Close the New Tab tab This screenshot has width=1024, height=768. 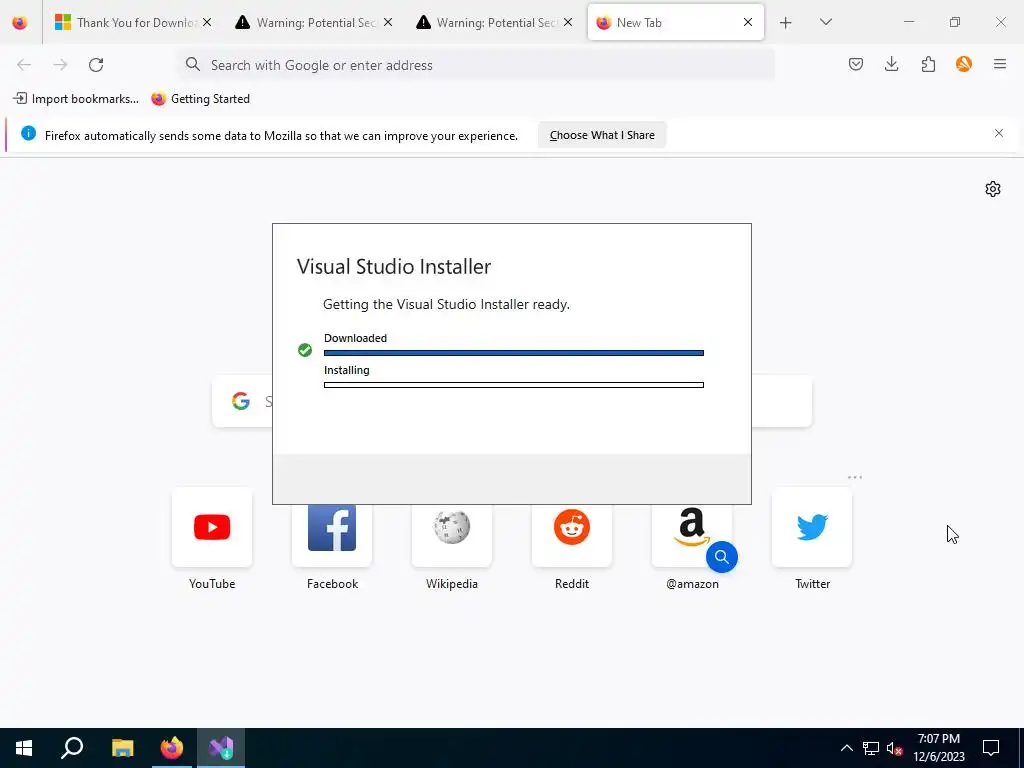point(748,22)
